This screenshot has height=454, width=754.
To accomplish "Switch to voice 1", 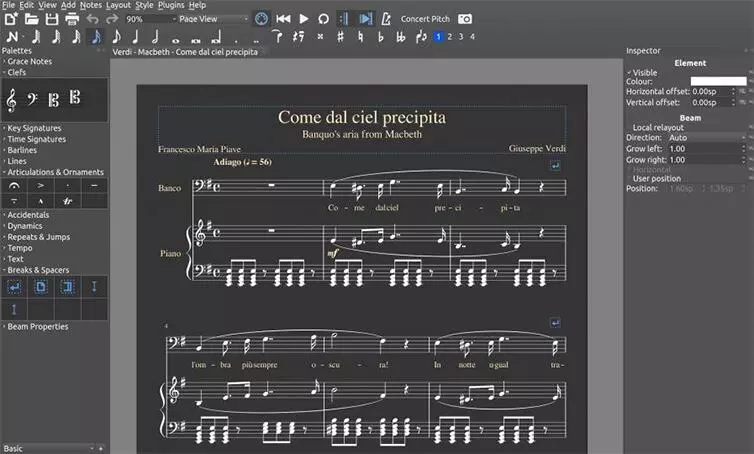I will click(x=438, y=37).
